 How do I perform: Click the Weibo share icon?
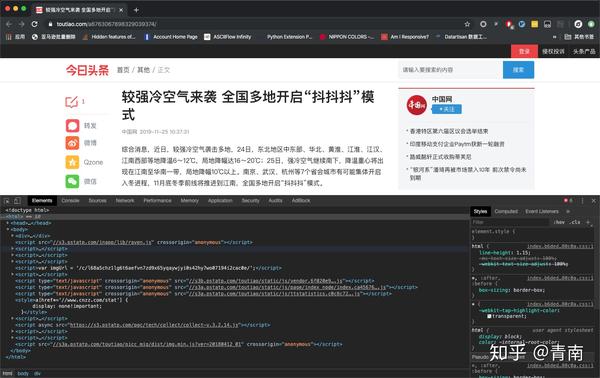pyautogui.click(x=72, y=143)
